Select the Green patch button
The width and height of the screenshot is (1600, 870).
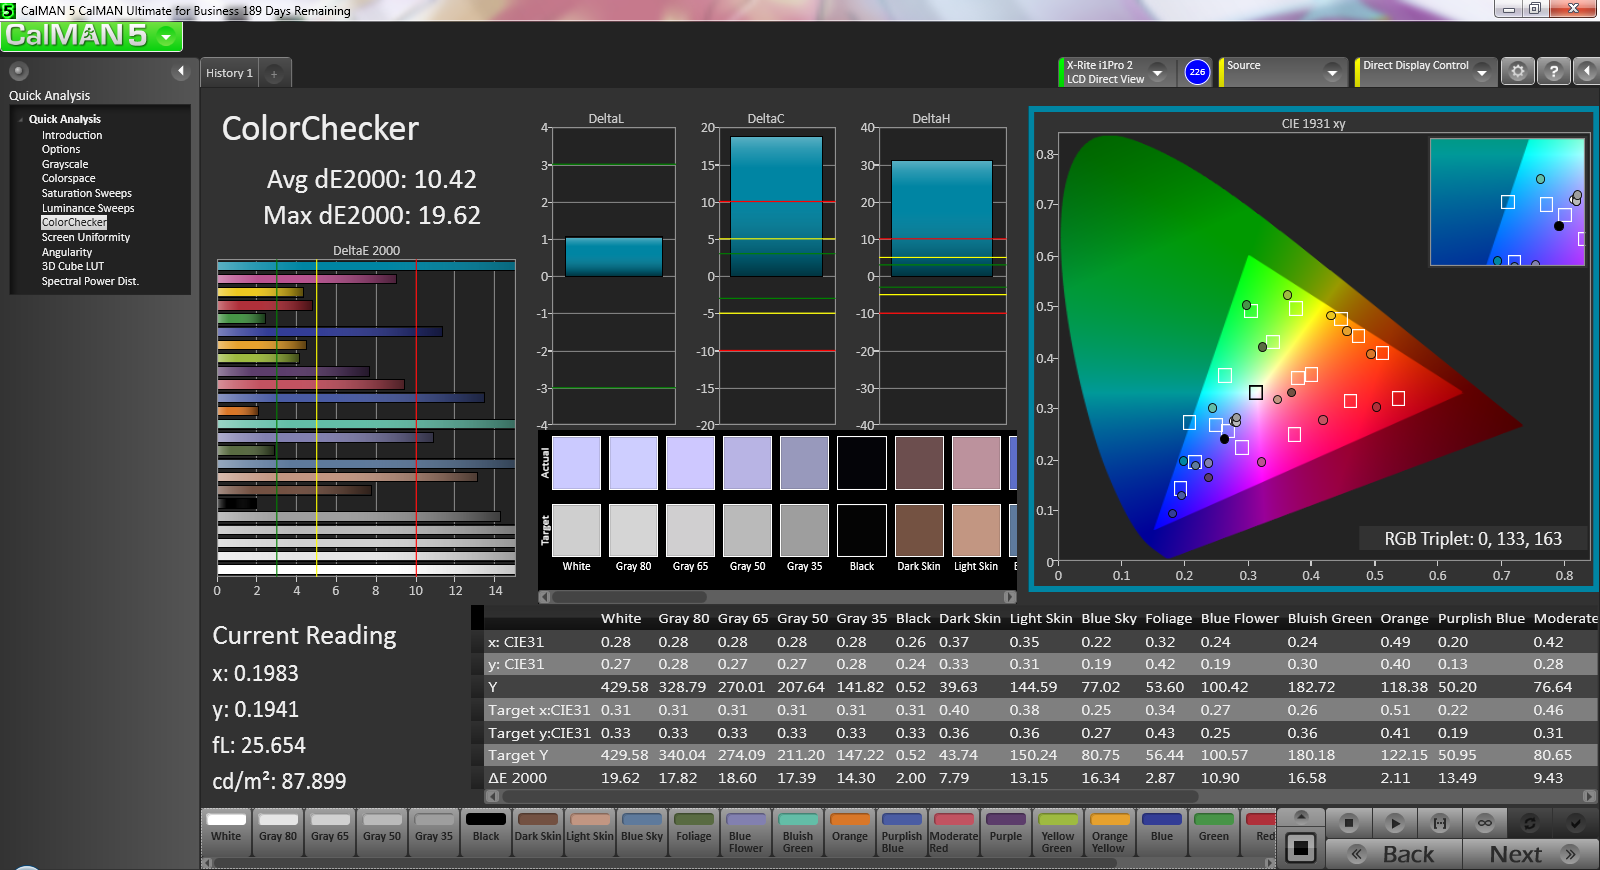point(1214,833)
